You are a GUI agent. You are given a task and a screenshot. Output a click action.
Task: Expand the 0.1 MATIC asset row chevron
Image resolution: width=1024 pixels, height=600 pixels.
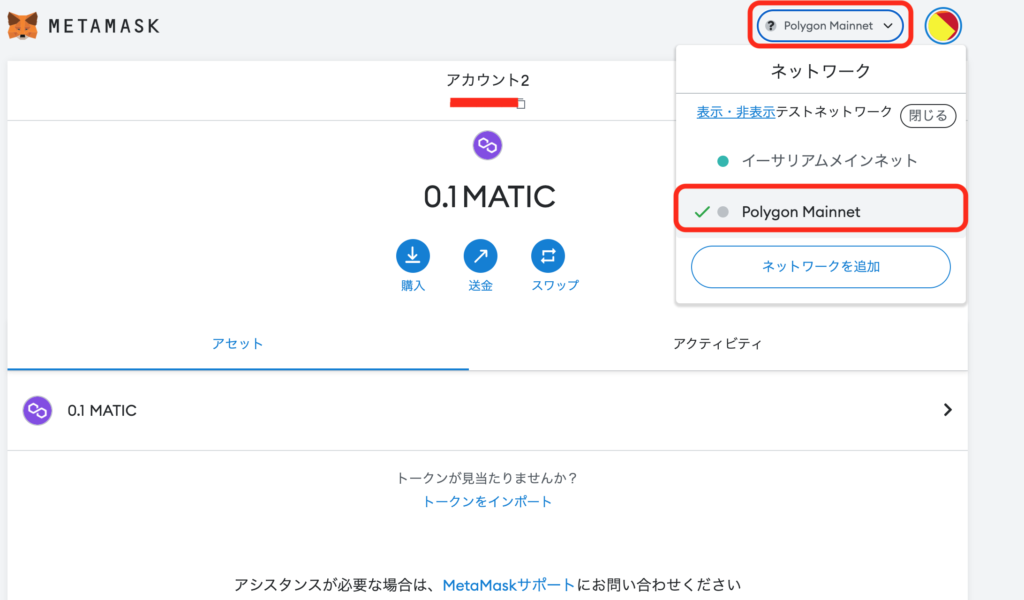pos(948,410)
